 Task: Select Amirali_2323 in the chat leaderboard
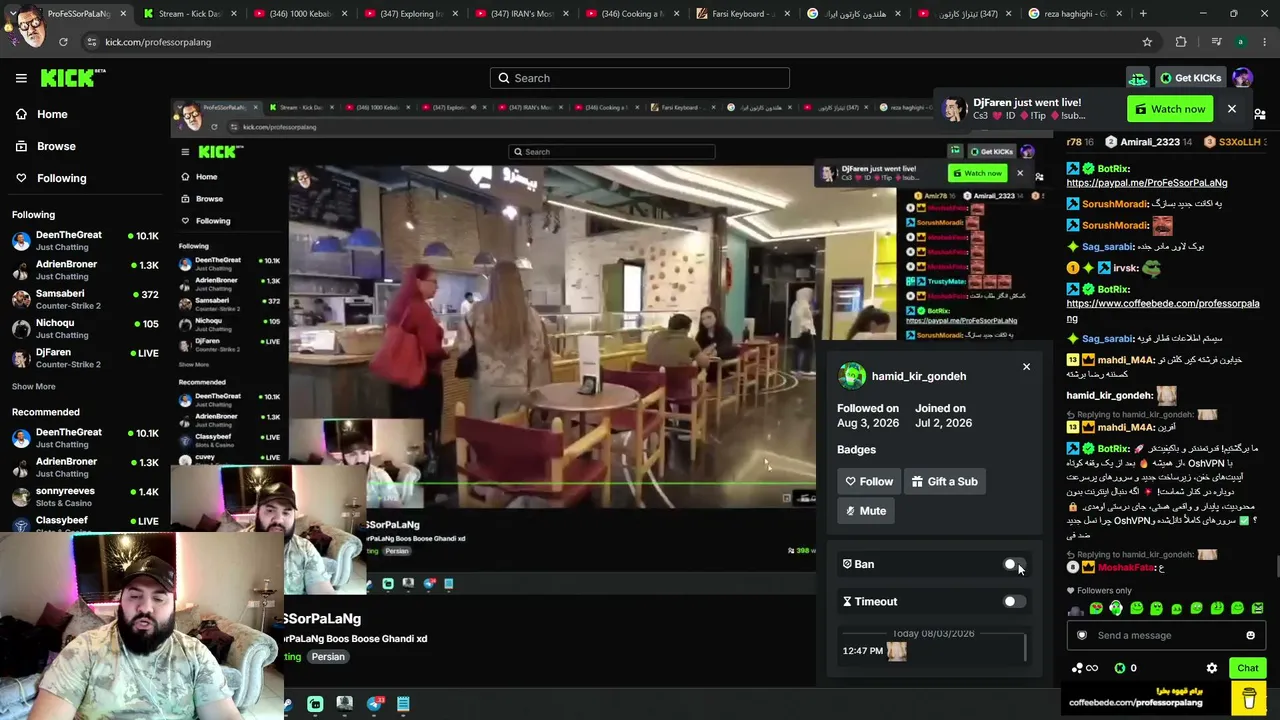[1150, 142]
